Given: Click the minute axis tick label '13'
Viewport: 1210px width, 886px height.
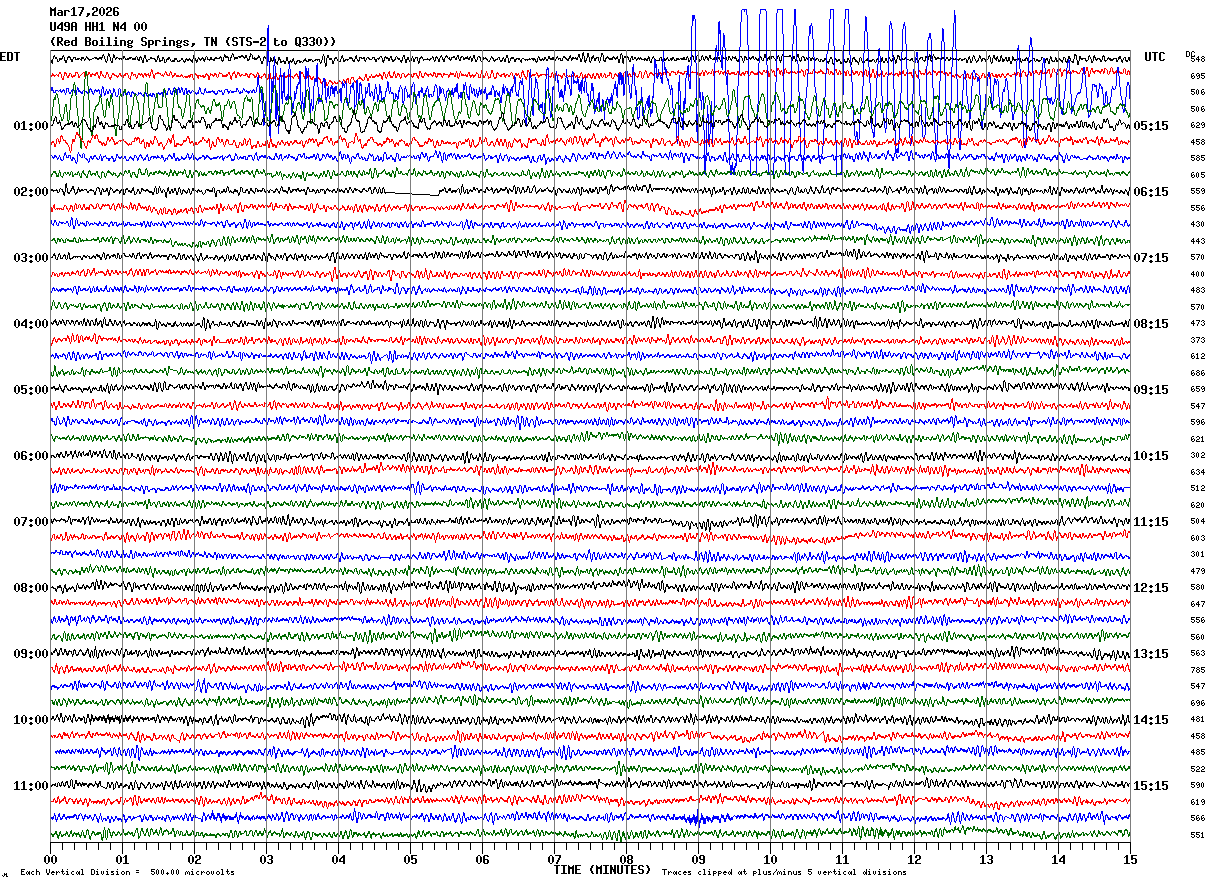Looking at the screenshot, I should point(986,859).
